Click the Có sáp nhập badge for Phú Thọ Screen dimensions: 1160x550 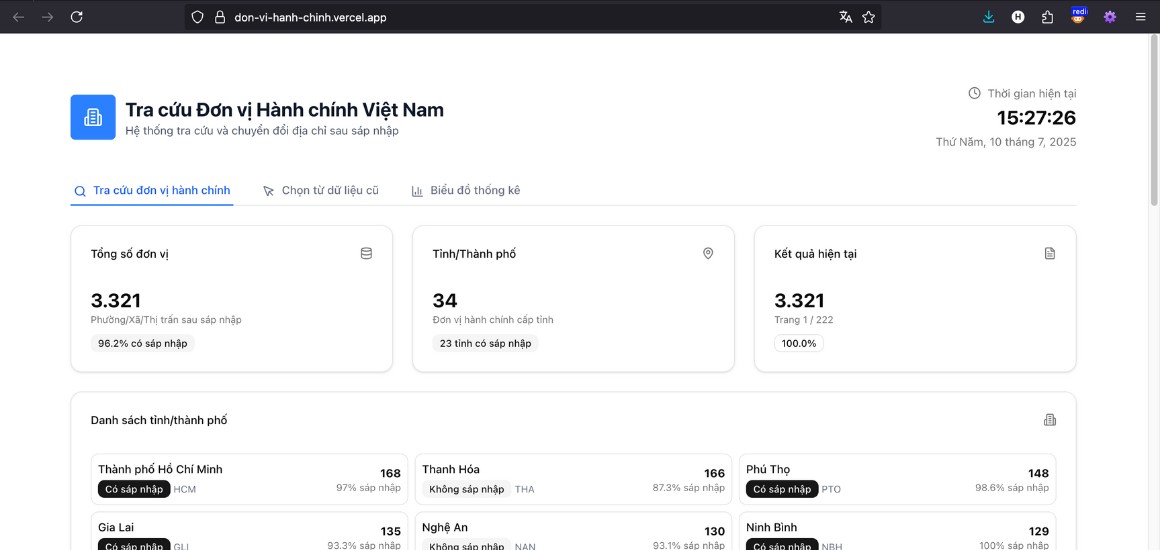point(781,489)
